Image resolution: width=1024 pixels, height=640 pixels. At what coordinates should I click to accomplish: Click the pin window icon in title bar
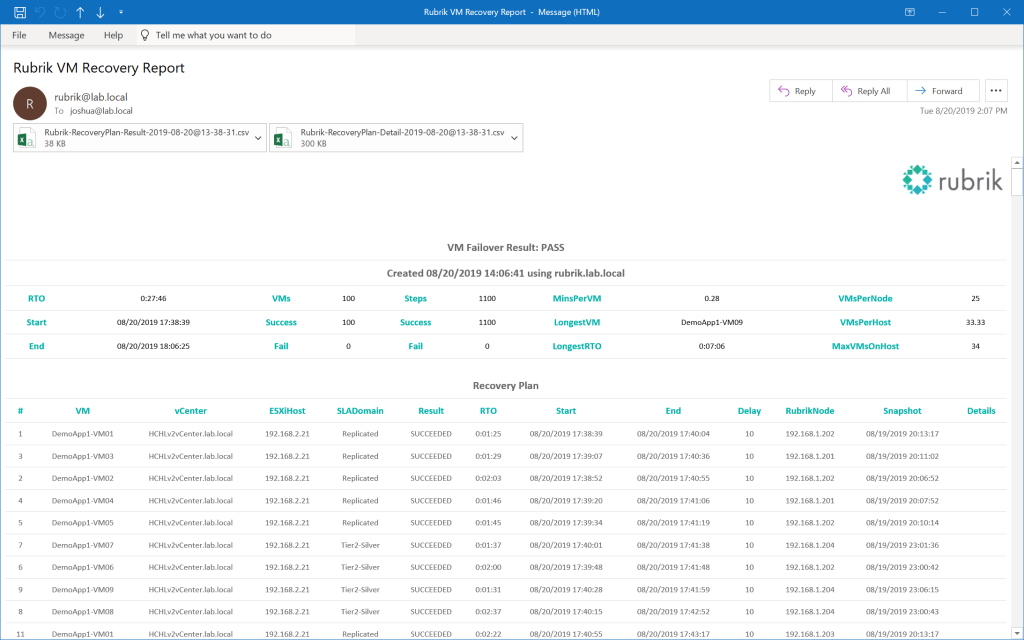tap(908, 11)
